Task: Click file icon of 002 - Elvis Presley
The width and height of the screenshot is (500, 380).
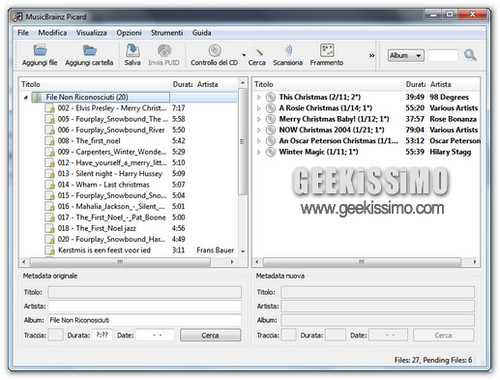Action: 50,108
